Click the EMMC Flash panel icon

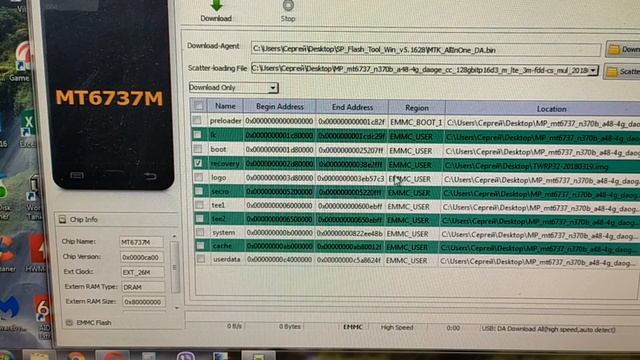tap(69, 323)
